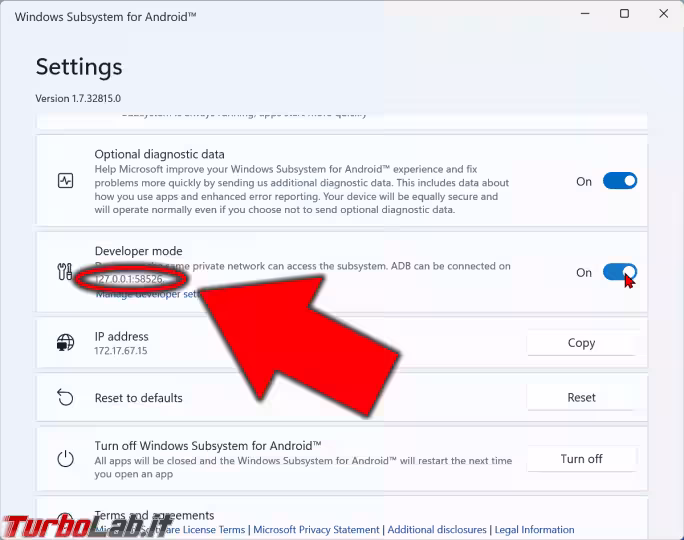
Task: Turn off Windows Subsystem for Android
Action: click(581, 459)
